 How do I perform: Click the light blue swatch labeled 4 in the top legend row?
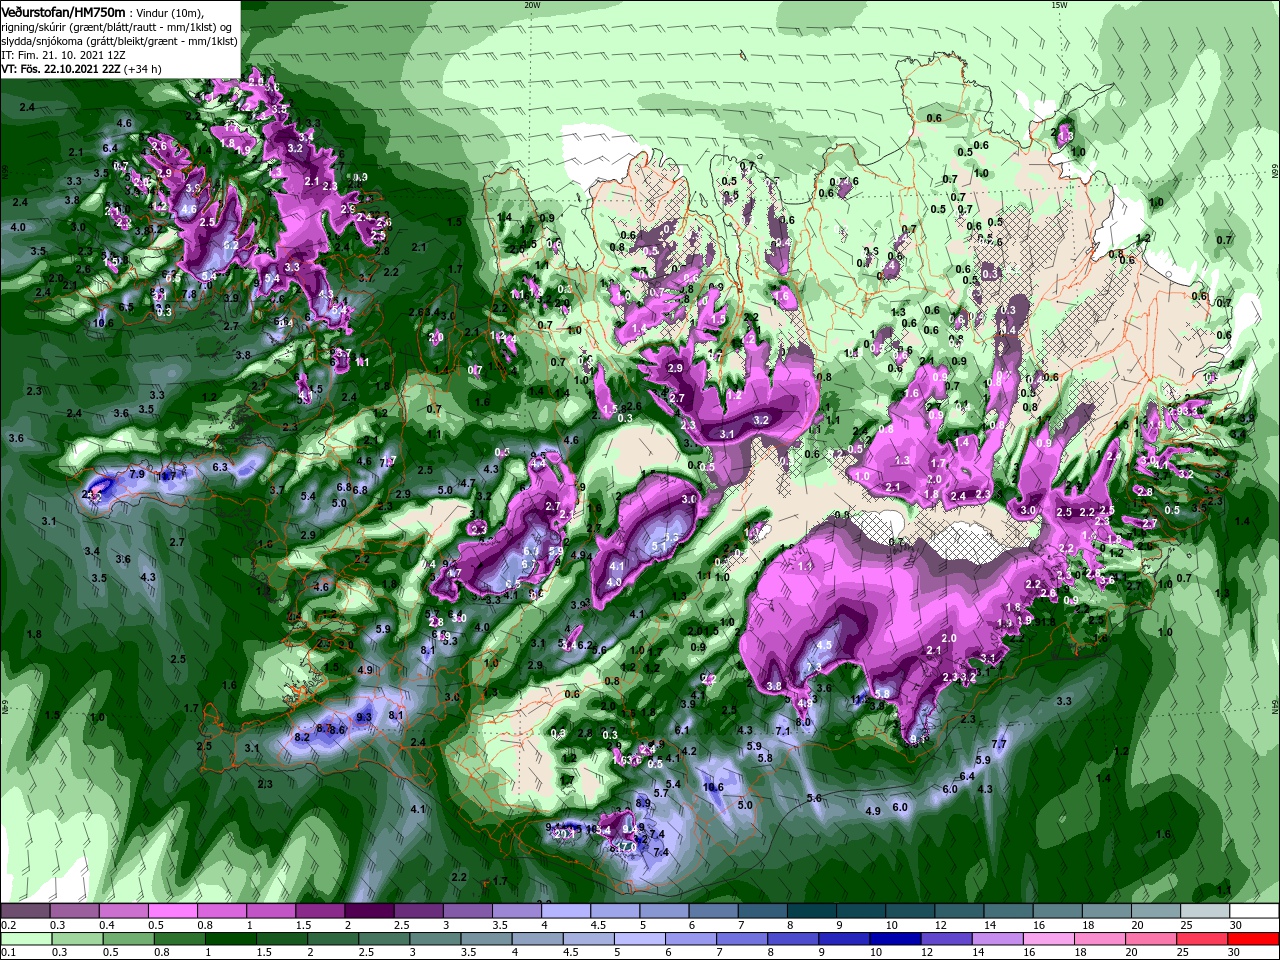click(x=565, y=911)
